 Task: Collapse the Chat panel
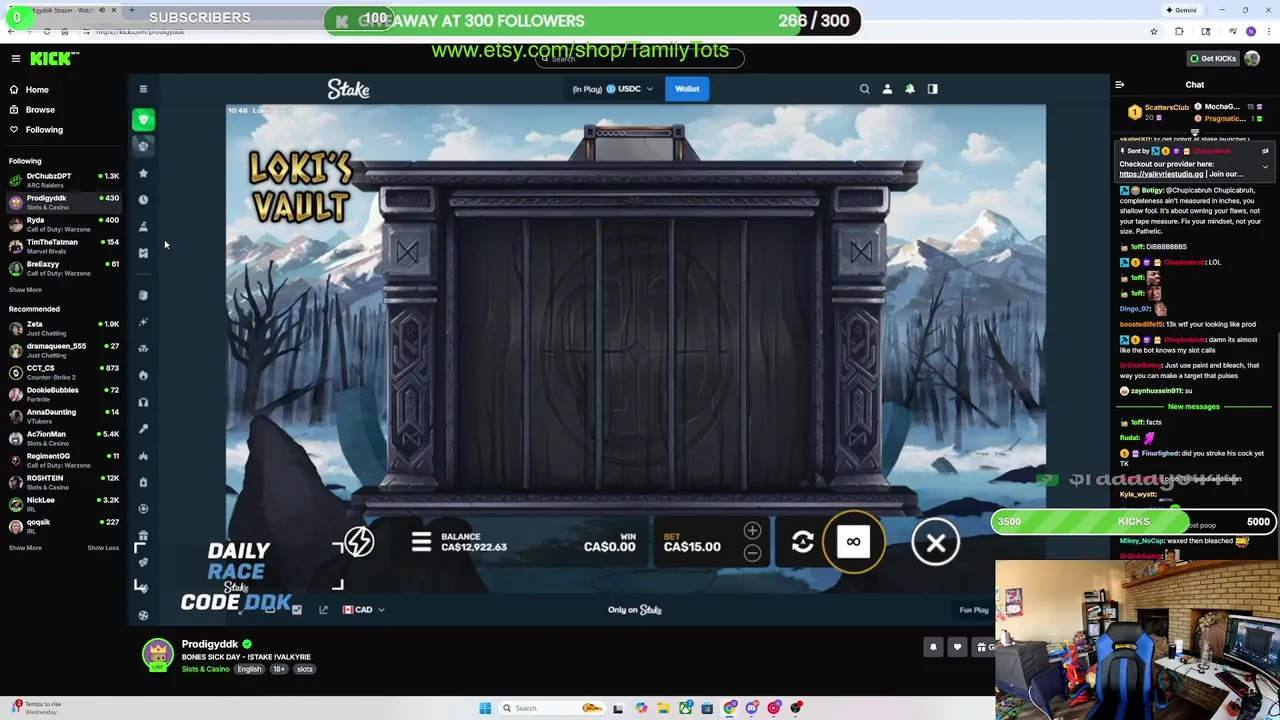tap(1120, 85)
